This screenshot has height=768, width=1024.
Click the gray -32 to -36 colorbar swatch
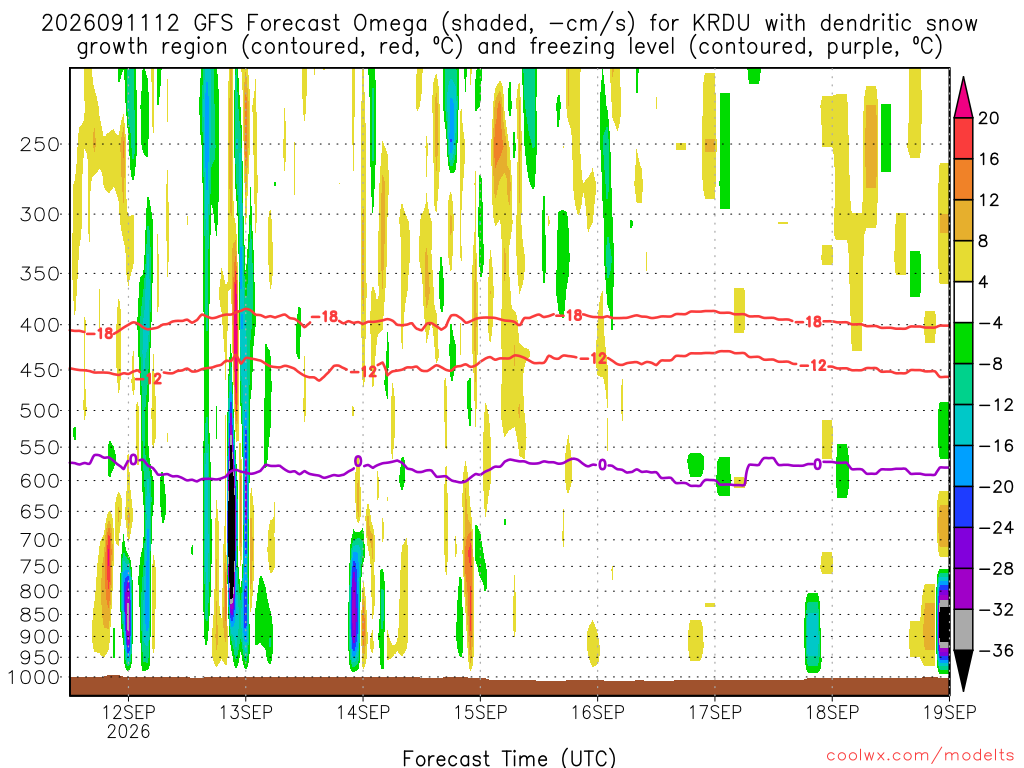pos(963,630)
